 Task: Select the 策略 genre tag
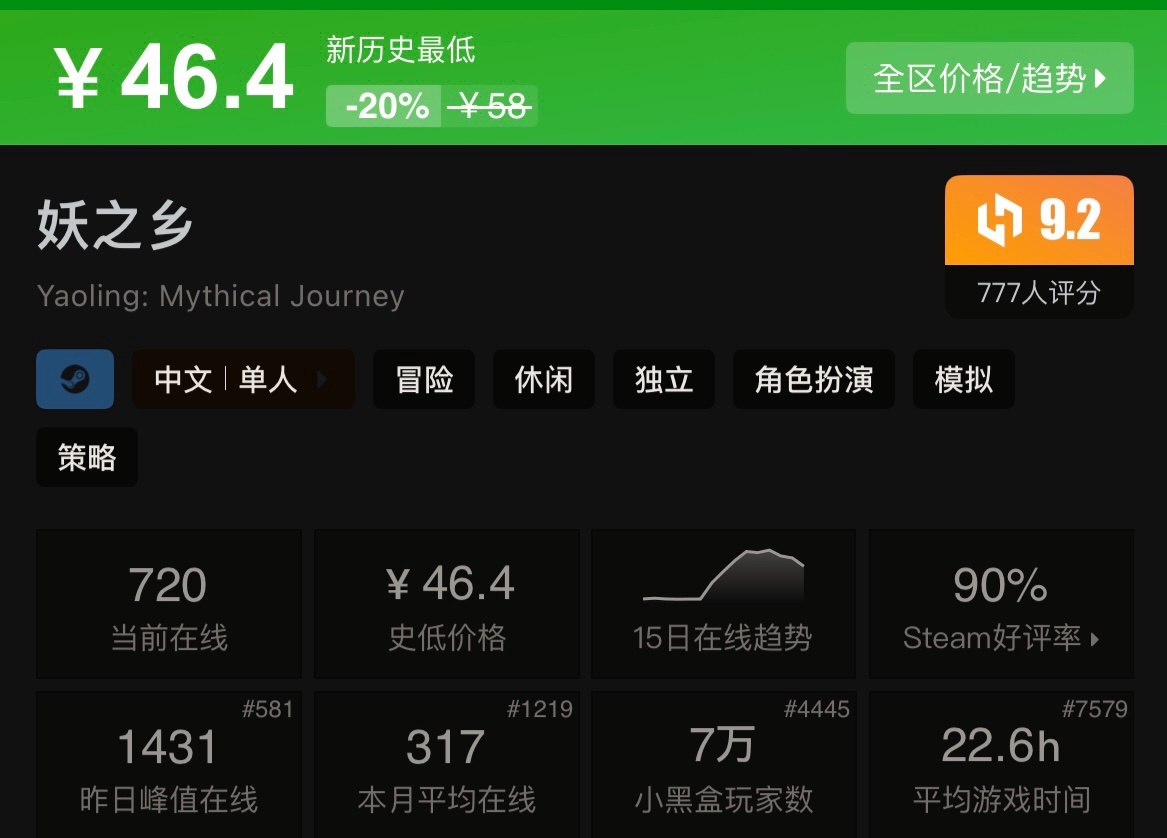click(x=87, y=457)
